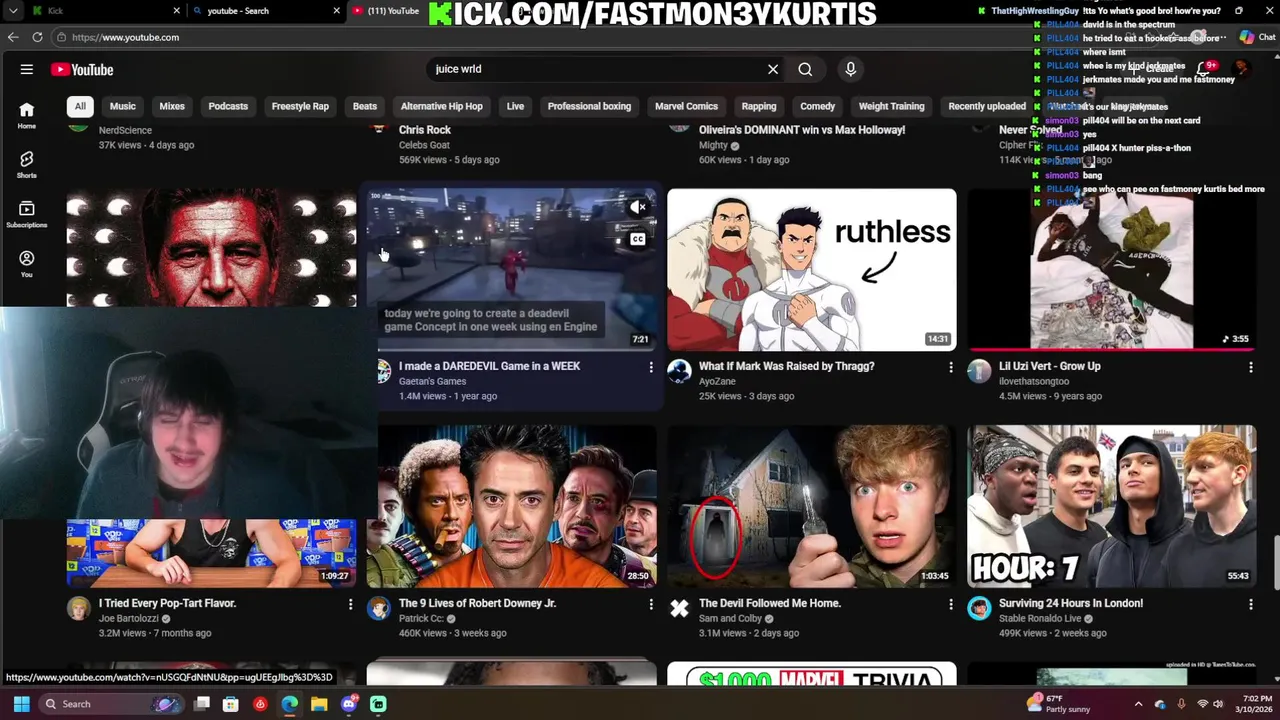Select the Freestyle Rap filter chip
Image resolution: width=1280 pixels, height=720 pixels.
click(300, 106)
